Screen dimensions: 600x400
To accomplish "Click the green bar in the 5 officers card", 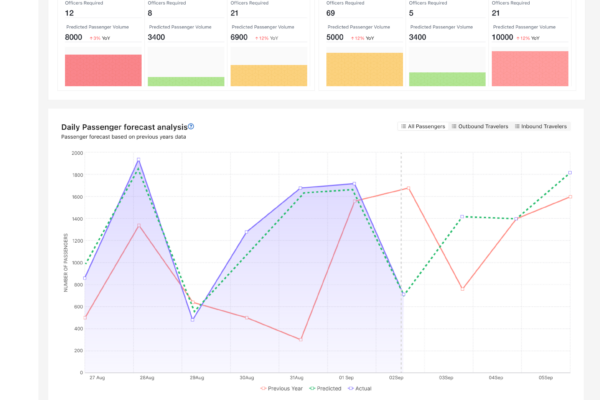I will click(447, 79).
